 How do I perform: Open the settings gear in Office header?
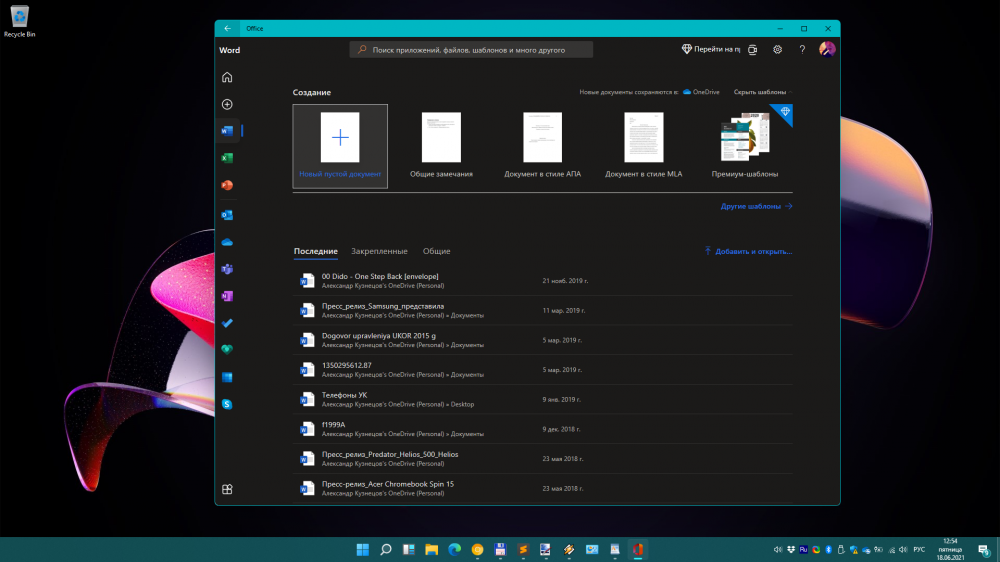coord(777,49)
